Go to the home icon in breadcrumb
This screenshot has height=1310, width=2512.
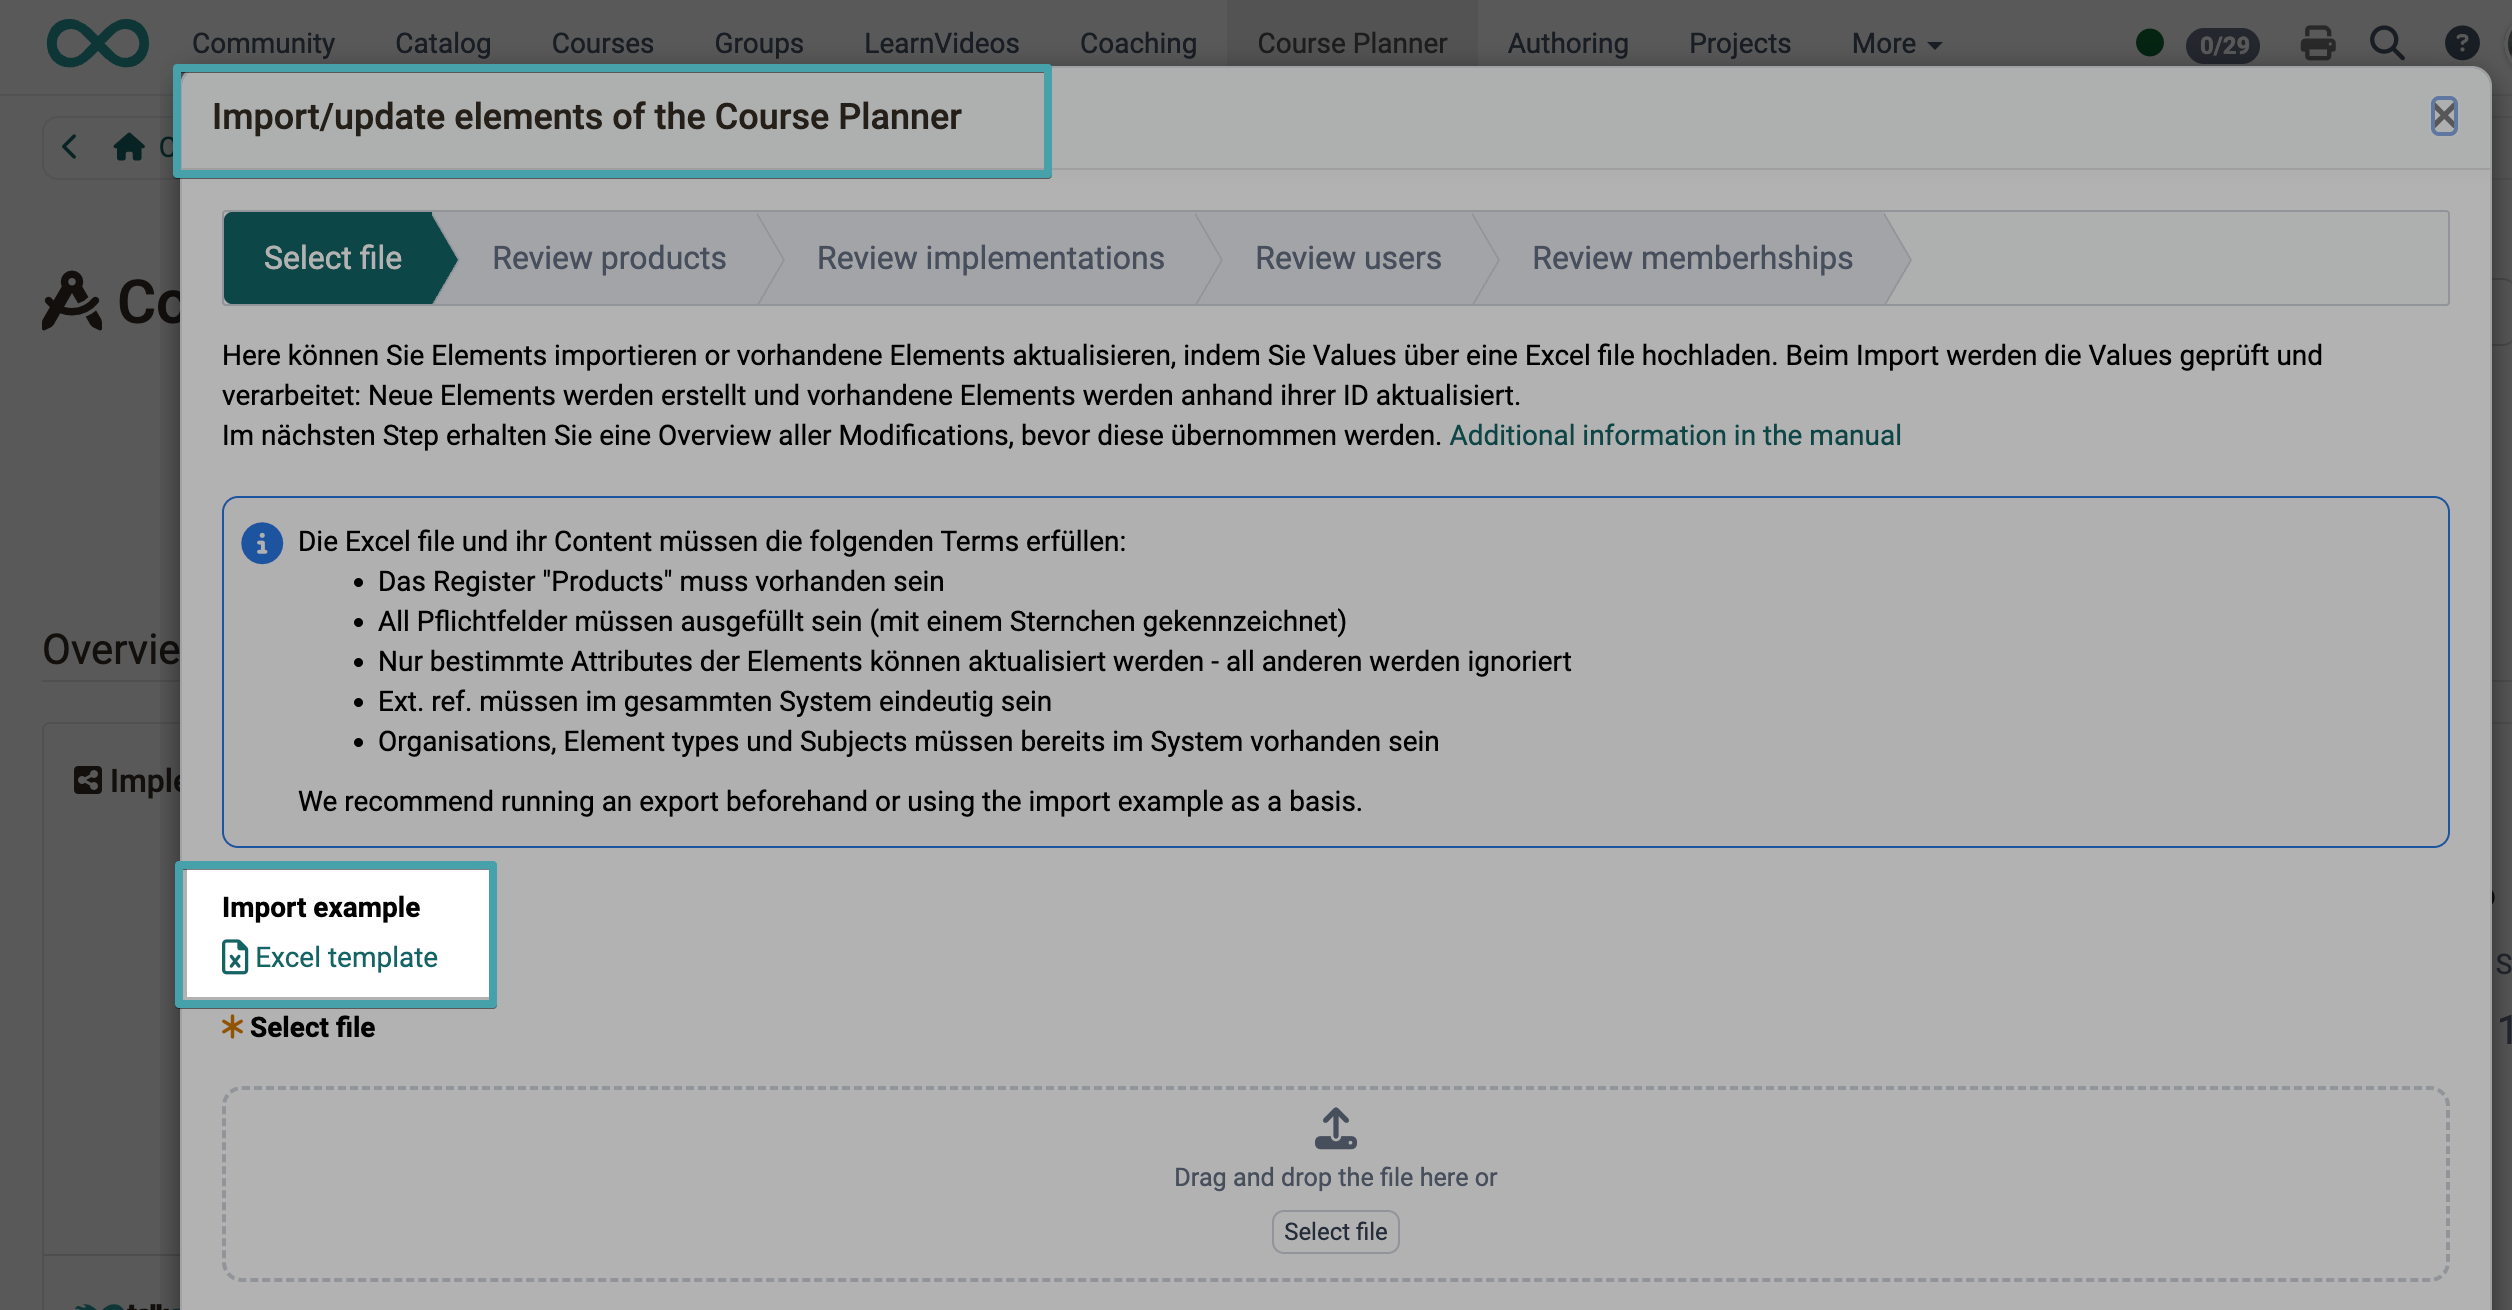[129, 147]
